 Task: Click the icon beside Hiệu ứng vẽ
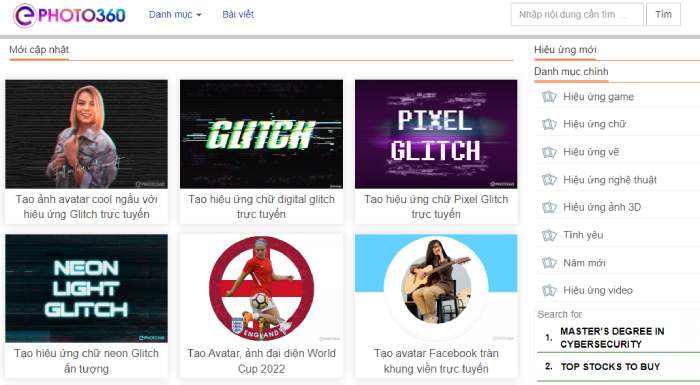(549, 152)
